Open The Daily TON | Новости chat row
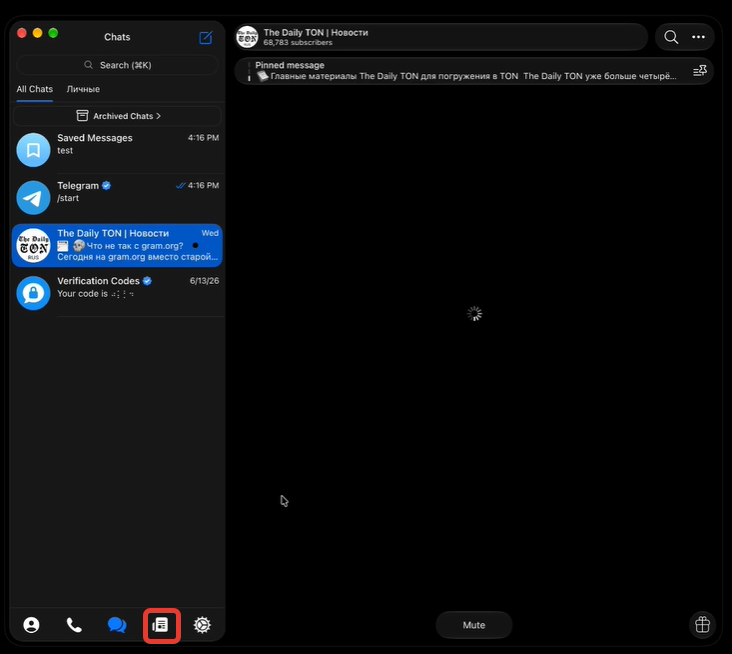732x654 pixels. 117,245
